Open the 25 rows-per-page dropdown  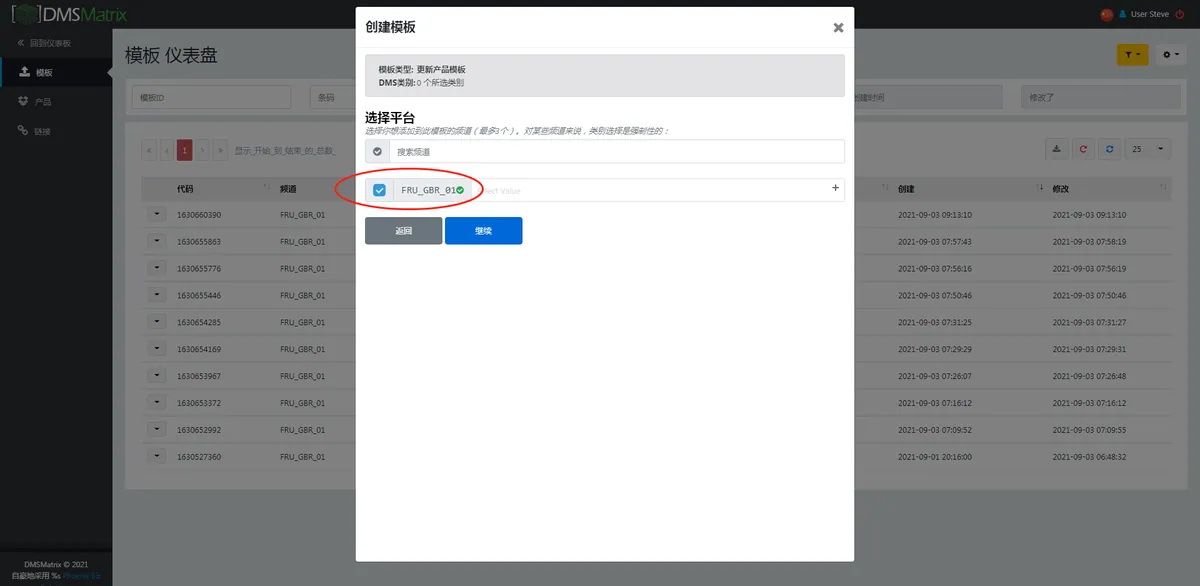point(1148,149)
